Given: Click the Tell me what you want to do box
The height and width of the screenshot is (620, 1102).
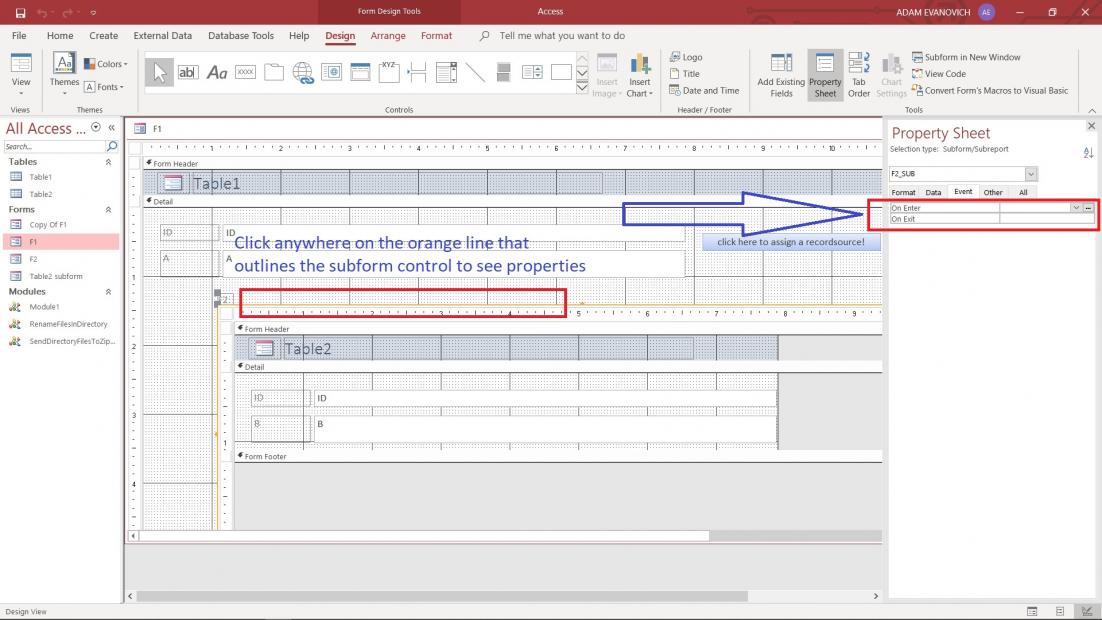Looking at the screenshot, I should [562, 36].
